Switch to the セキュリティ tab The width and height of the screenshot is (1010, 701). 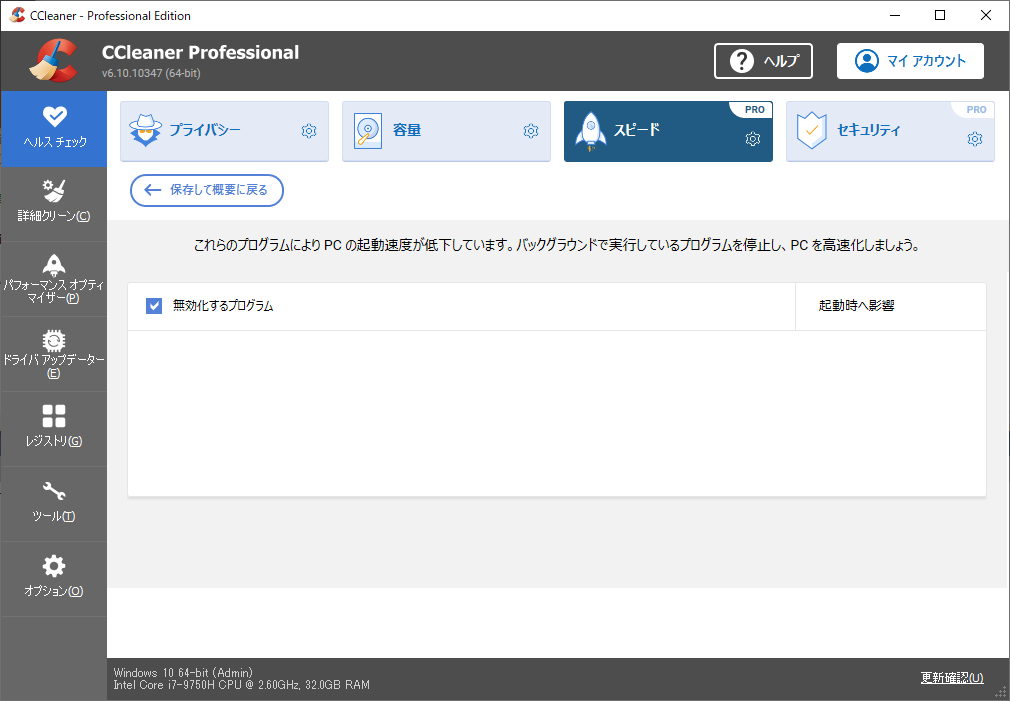[890, 131]
